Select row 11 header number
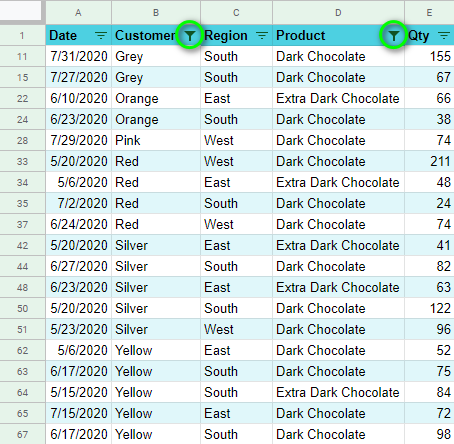Image resolution: width=454 pixels, height=444 pixels. (22, 56)
